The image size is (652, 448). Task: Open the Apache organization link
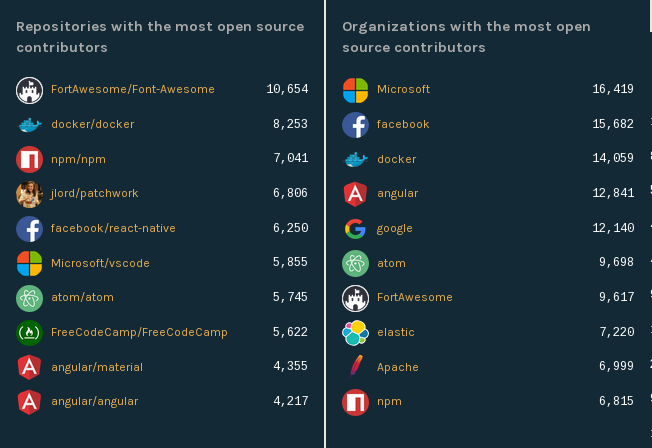pyautogui.click(x=398, y=367)
